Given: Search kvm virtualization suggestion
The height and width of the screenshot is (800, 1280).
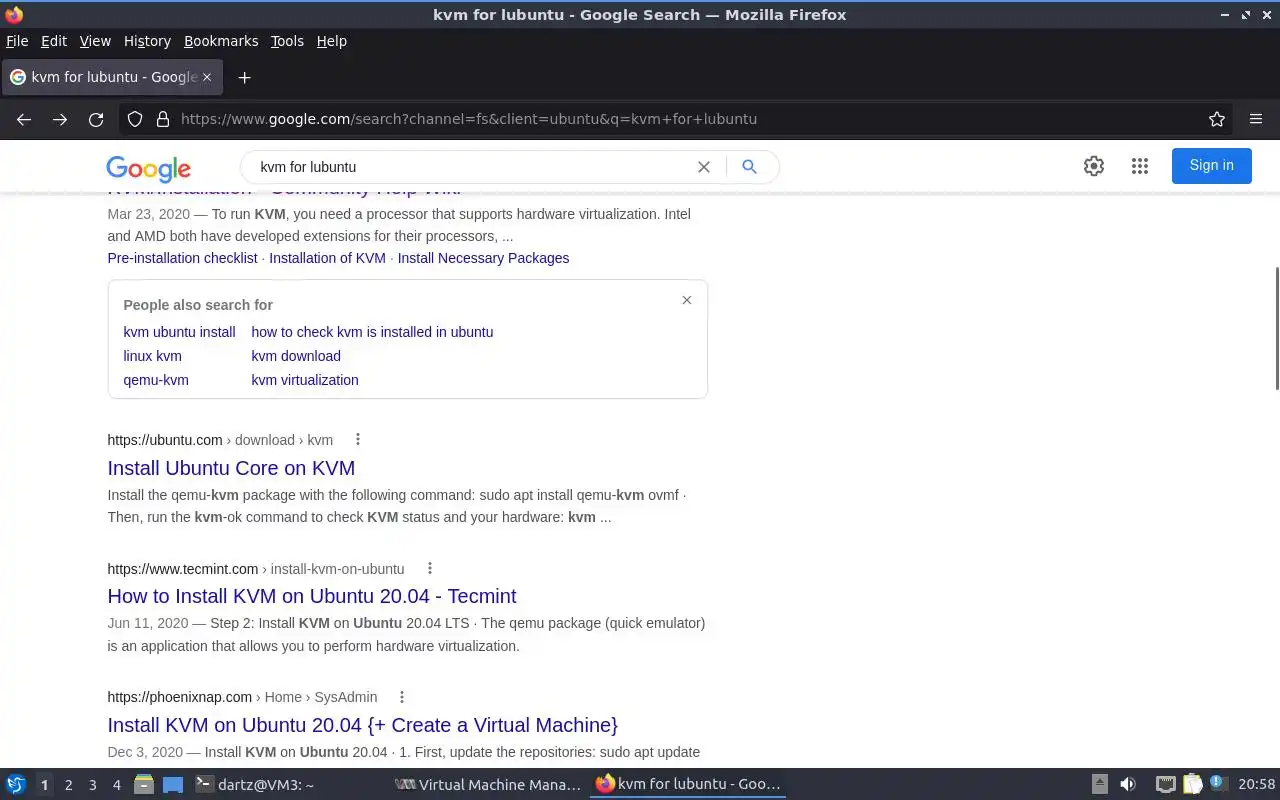Looking at the screenshot, I should tap(305, 380).
